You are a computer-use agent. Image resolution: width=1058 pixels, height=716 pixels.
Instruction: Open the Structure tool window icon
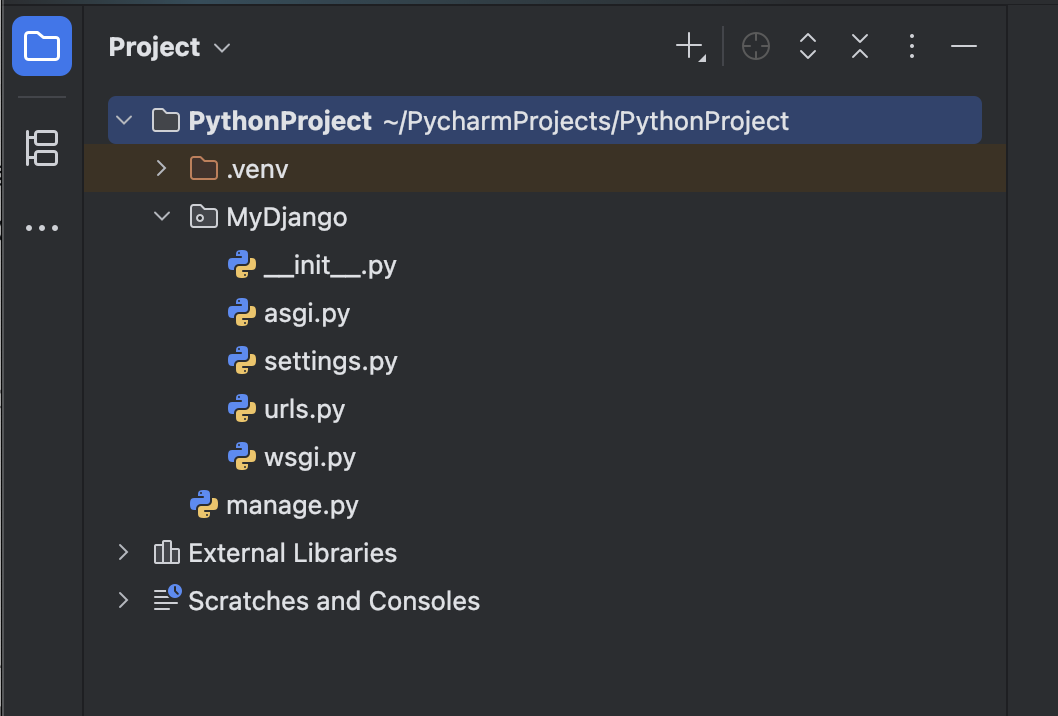pyautogui.click(x=42, y=148)
